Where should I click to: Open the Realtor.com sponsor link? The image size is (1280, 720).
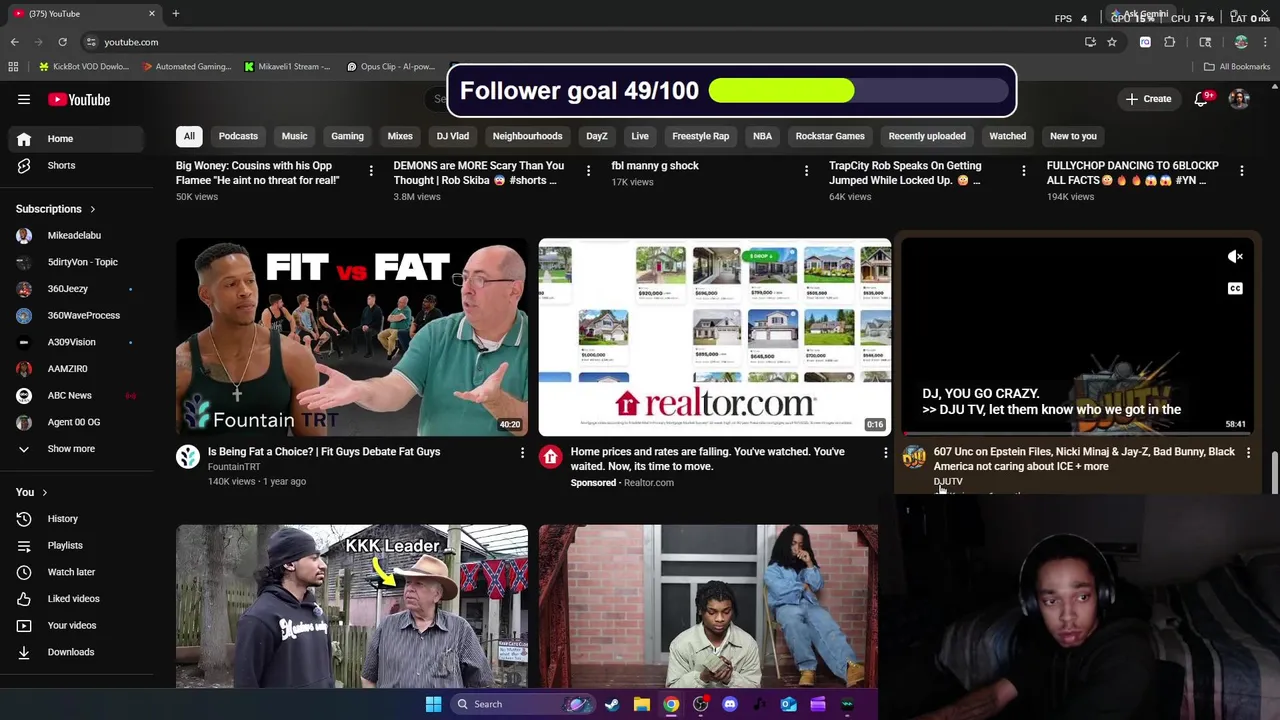click(648, 483)
